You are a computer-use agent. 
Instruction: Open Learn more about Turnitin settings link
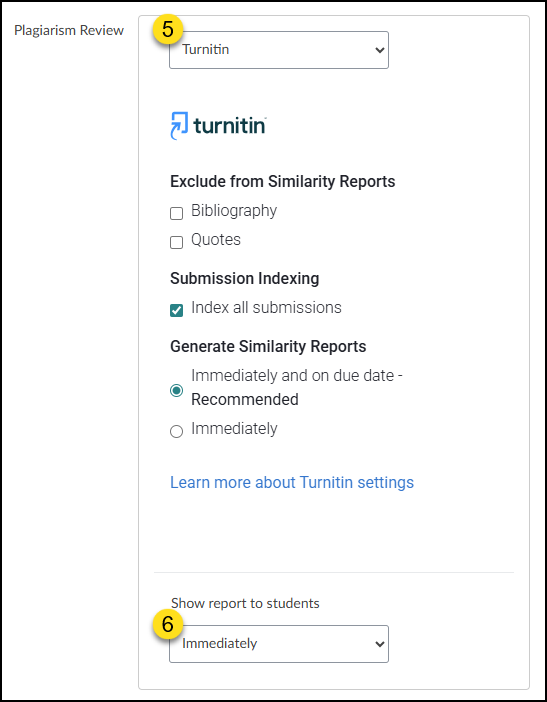(292, 483)
